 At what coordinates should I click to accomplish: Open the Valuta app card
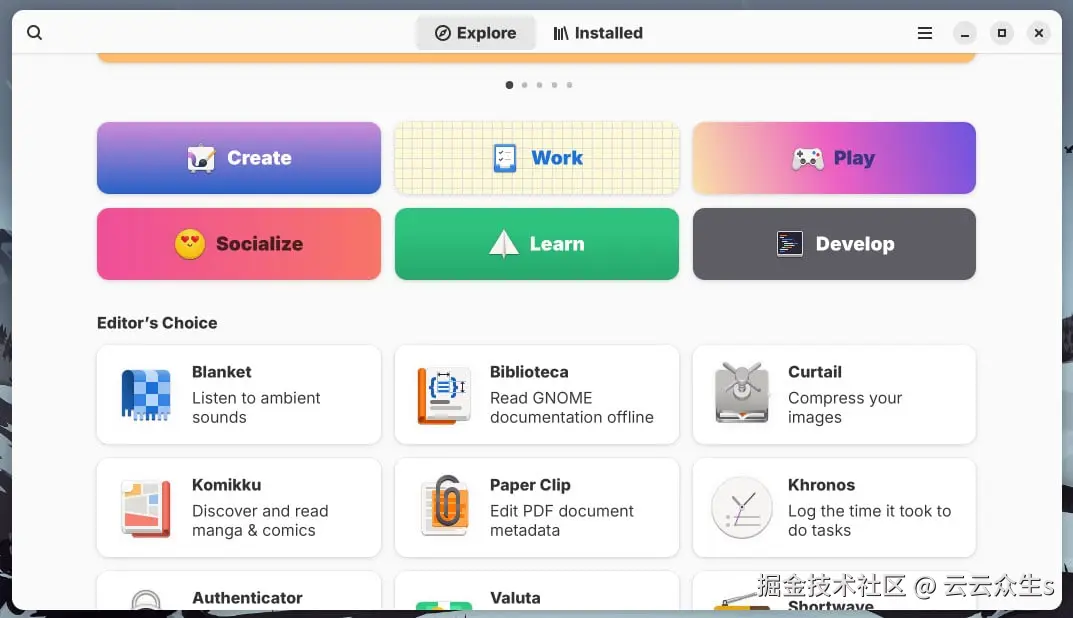tap(536, 591)
